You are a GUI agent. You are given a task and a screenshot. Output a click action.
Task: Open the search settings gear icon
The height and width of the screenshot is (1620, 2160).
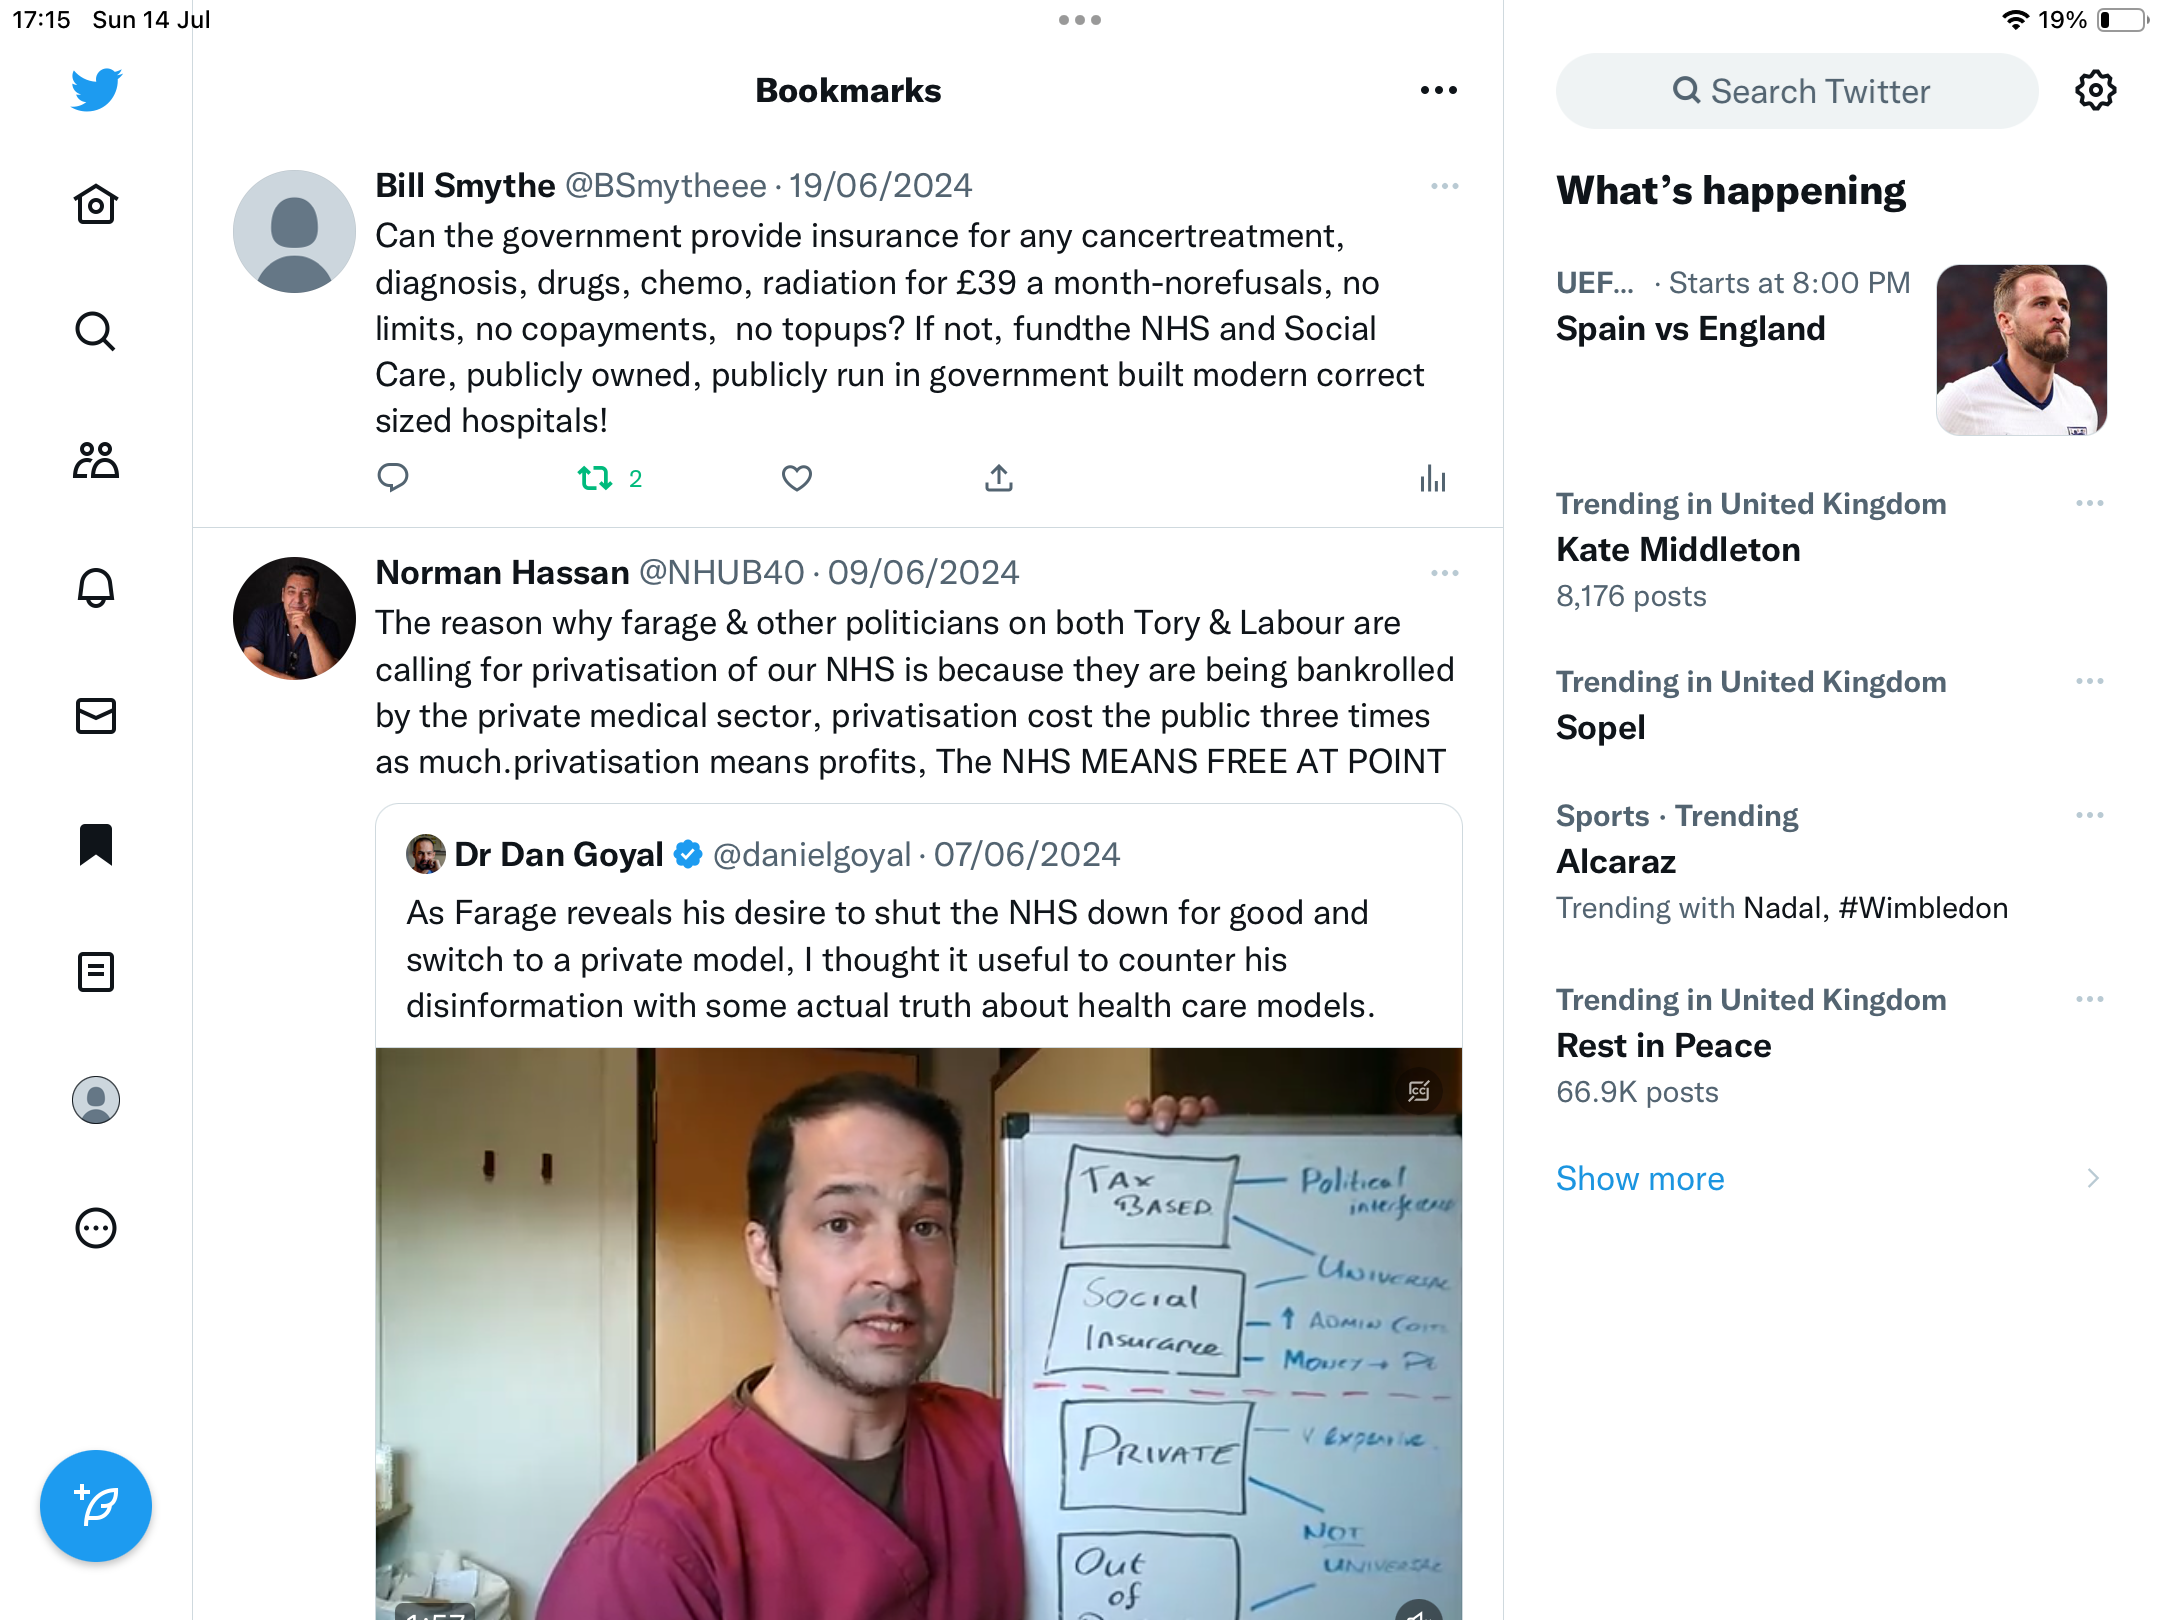click(2095, 91)
